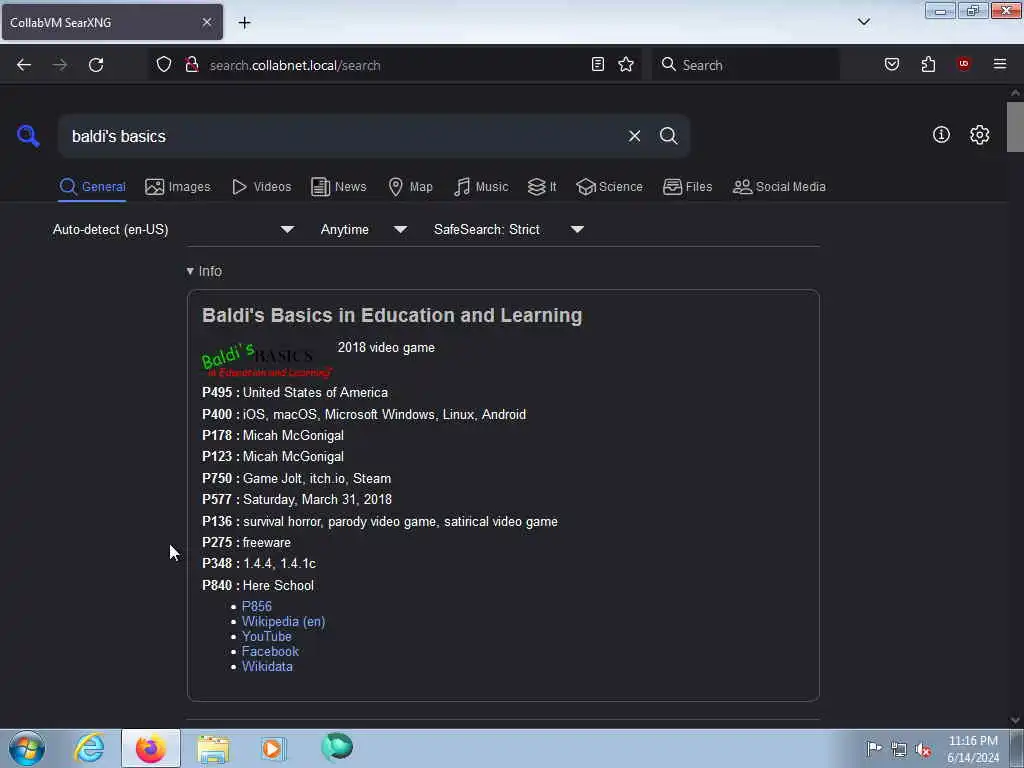Viewport: 1024px width, 768px height.
Task: Click the muted volume tray icon
Action: pos(923,750)
